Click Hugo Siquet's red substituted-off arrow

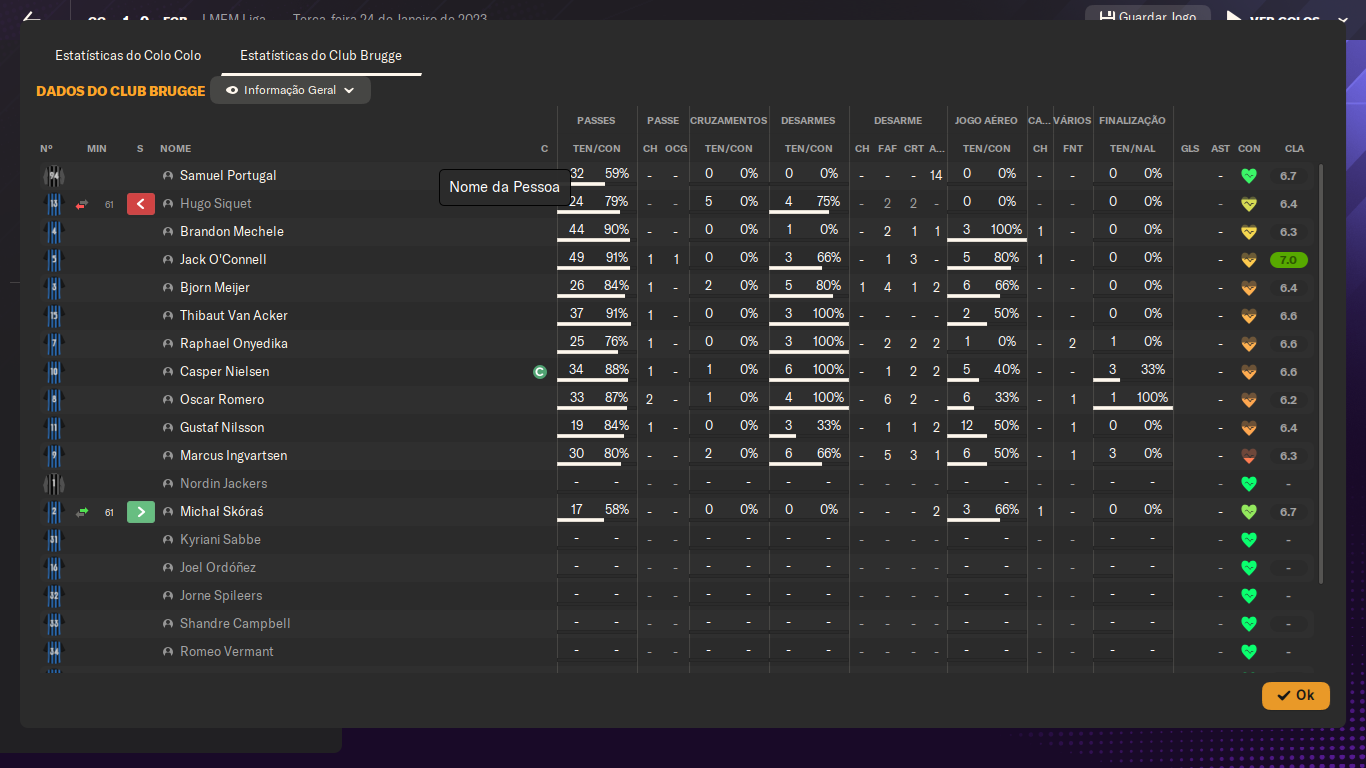coord(141,204)
